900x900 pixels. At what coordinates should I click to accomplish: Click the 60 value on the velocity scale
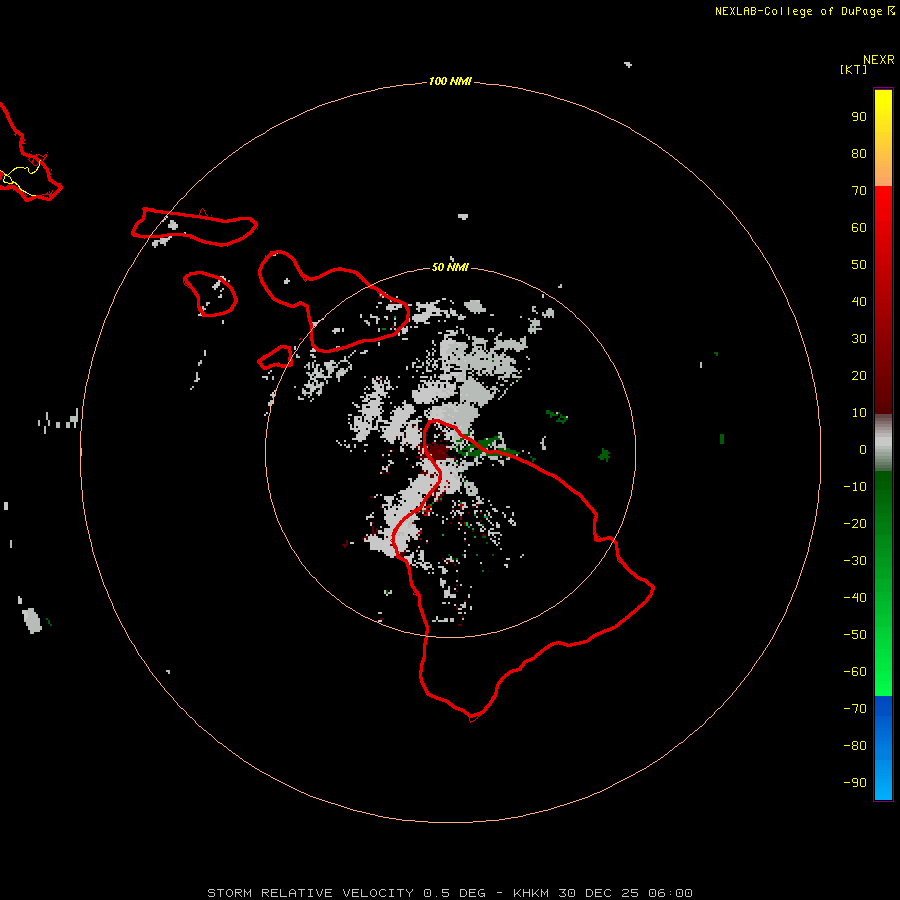859,227
